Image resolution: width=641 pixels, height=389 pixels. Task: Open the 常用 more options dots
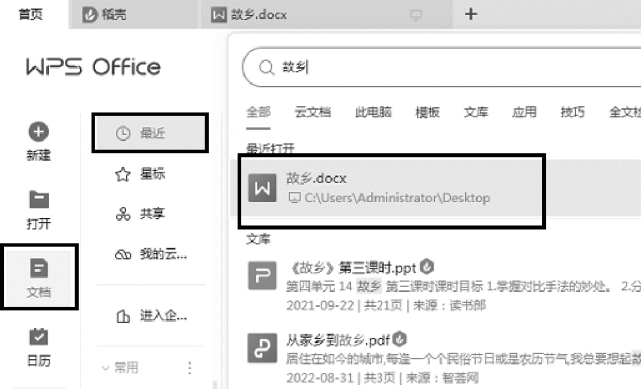[x=190, y=368]
